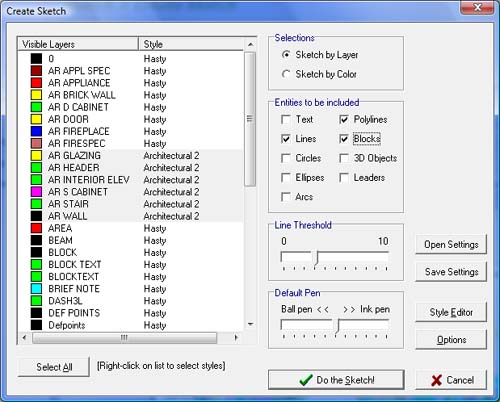Select the BLOCKTEXT layer without space
The image size is (500, 402).
131,277
